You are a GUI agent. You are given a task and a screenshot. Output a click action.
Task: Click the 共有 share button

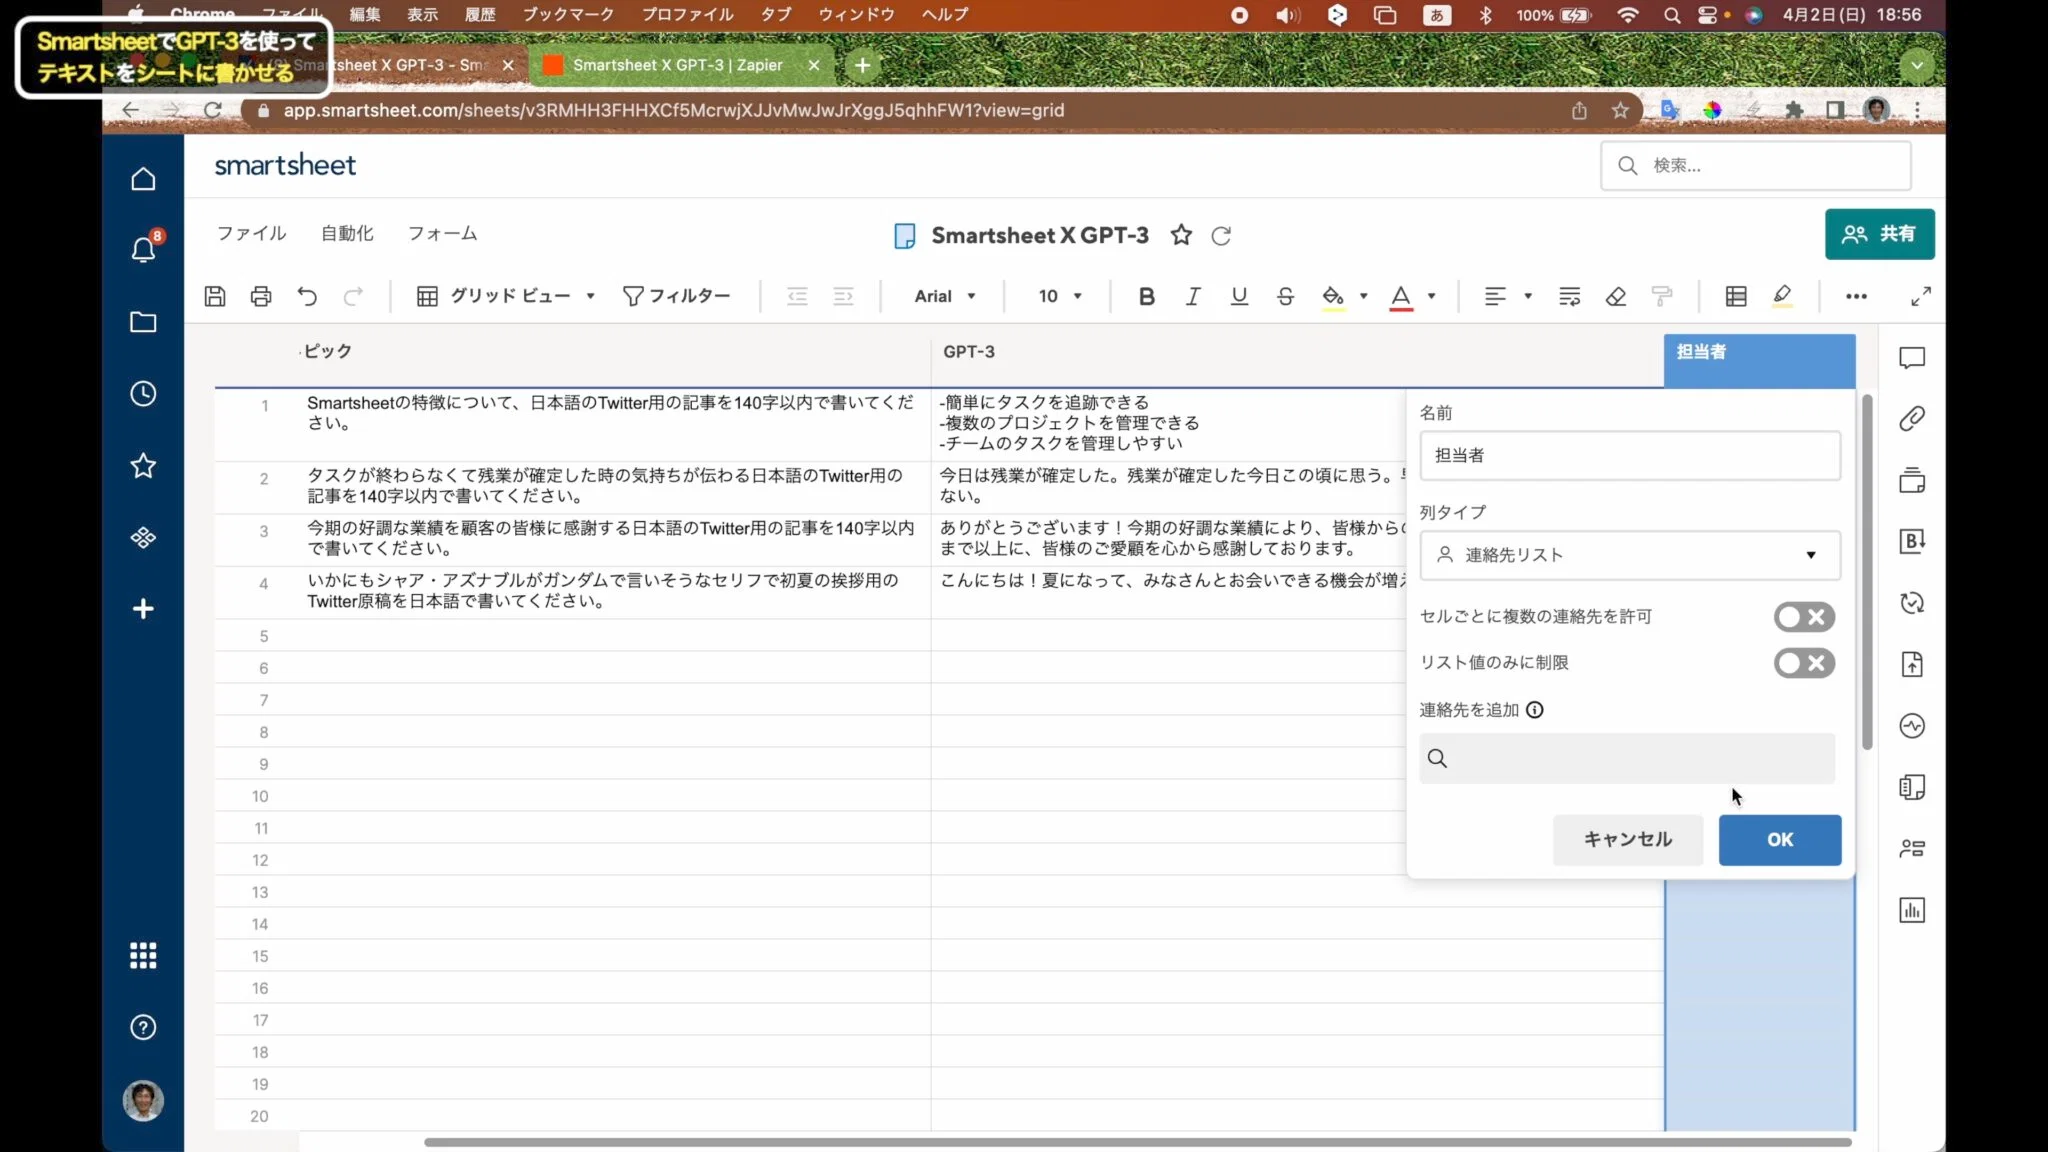pos(1879,234)
